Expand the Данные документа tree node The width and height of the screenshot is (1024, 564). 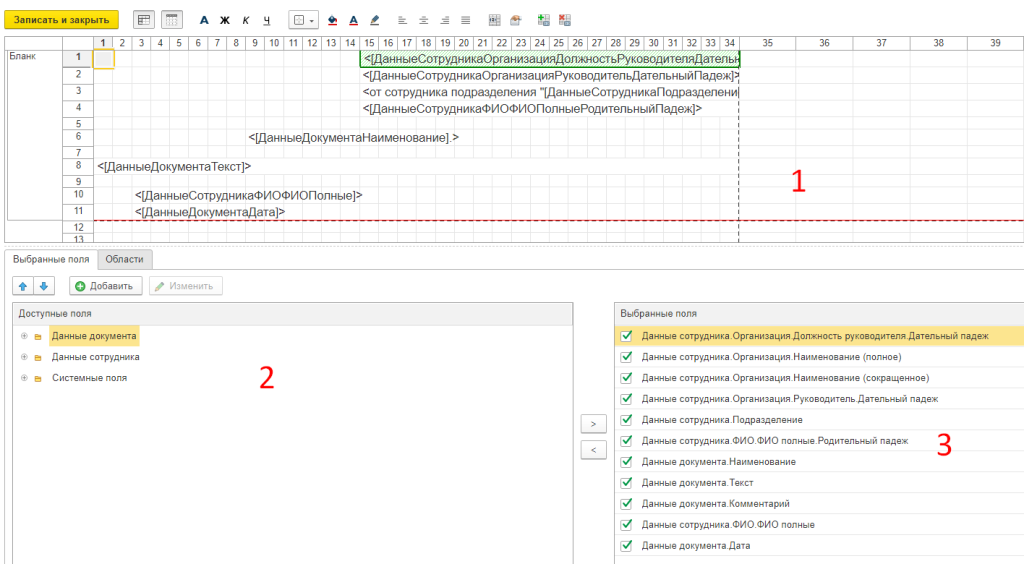tap(23, 336)
